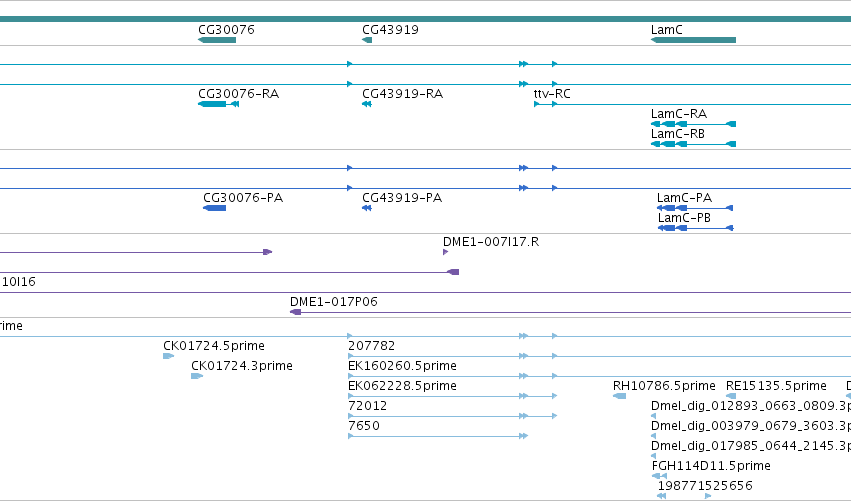The height and width of the screenshot is (501, 851).
Task: Select the CG30076-RA transcript glyph
Action: point(219,104)
